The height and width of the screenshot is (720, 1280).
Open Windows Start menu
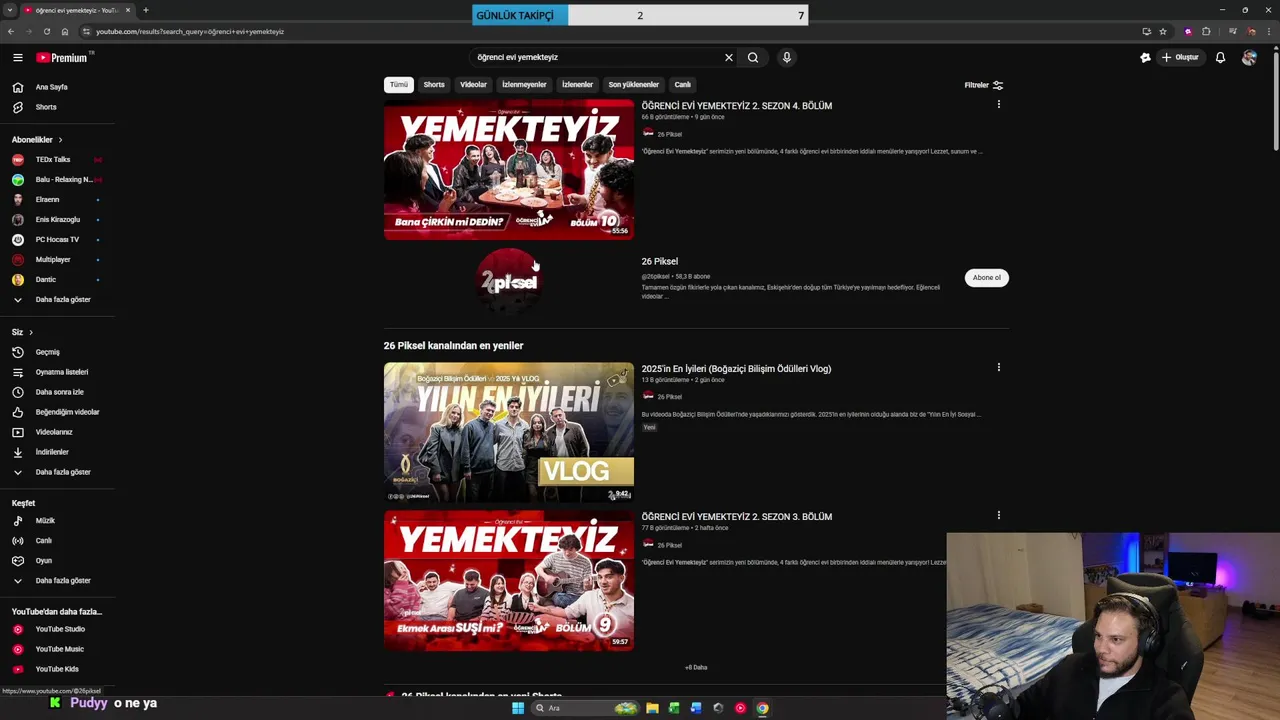point(518,708)
